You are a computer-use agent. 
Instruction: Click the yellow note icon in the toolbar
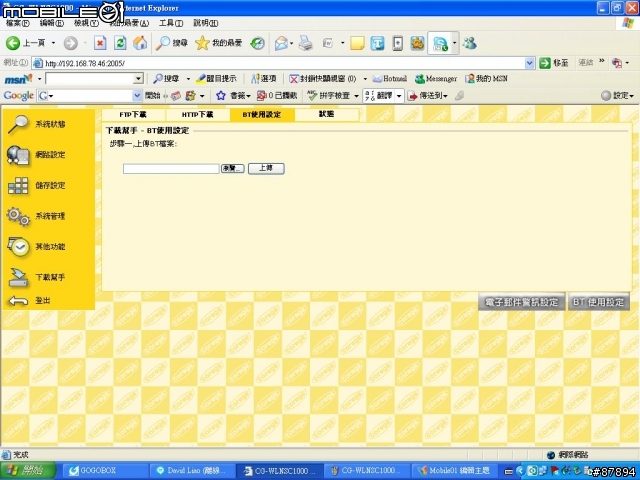(357, 43)
